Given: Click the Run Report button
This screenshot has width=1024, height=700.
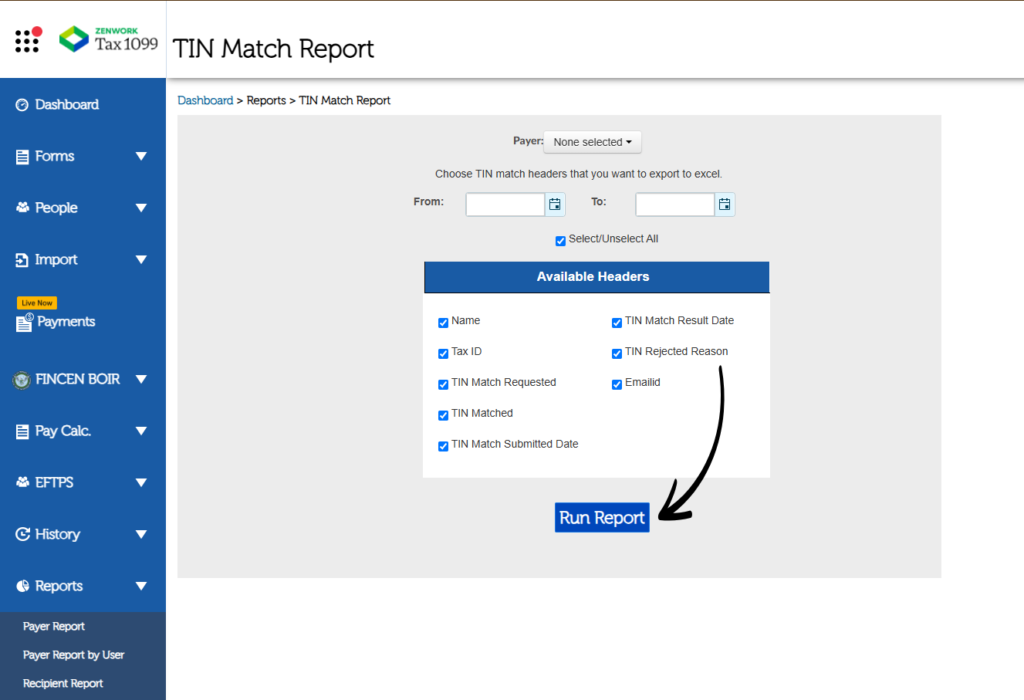Looking at the screenshot, I should [x=602, y=517].
